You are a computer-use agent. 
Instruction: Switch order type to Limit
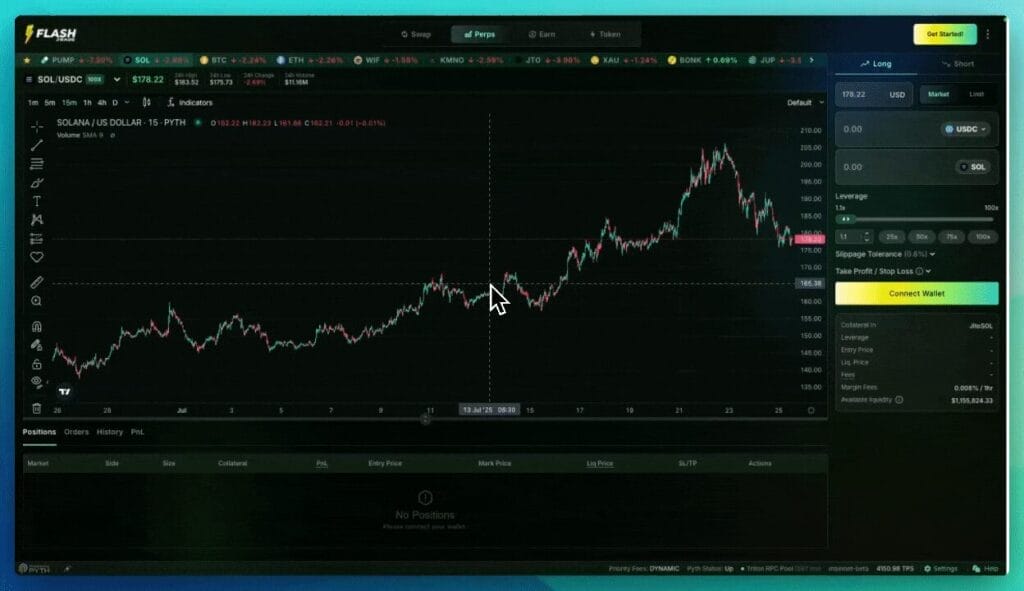click(x=976, y=94)
